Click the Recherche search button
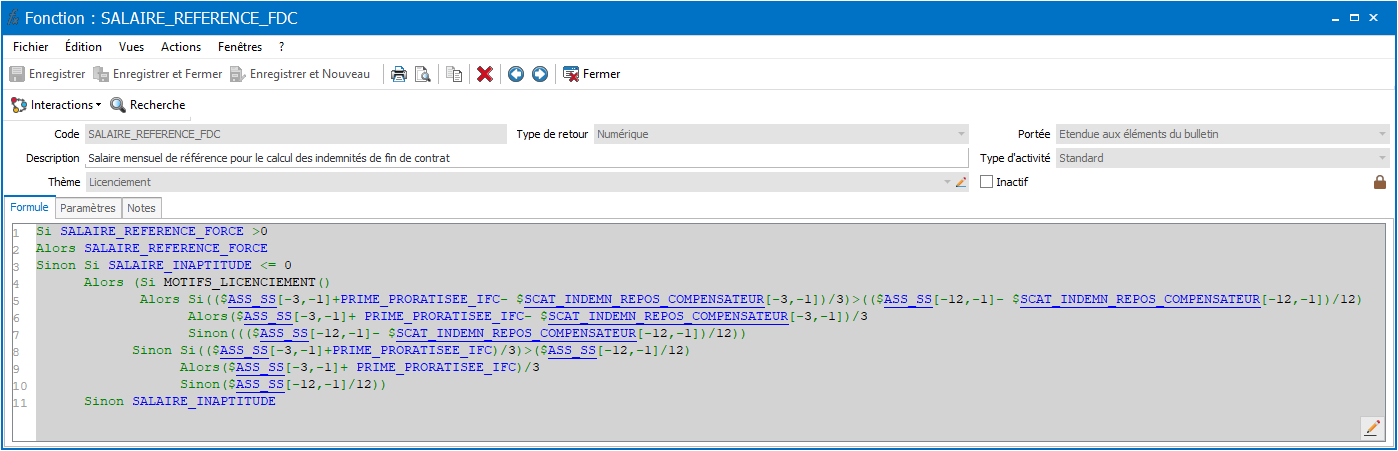The height and width of the screenshot is (451, 1398). click(x=148, y=105)
